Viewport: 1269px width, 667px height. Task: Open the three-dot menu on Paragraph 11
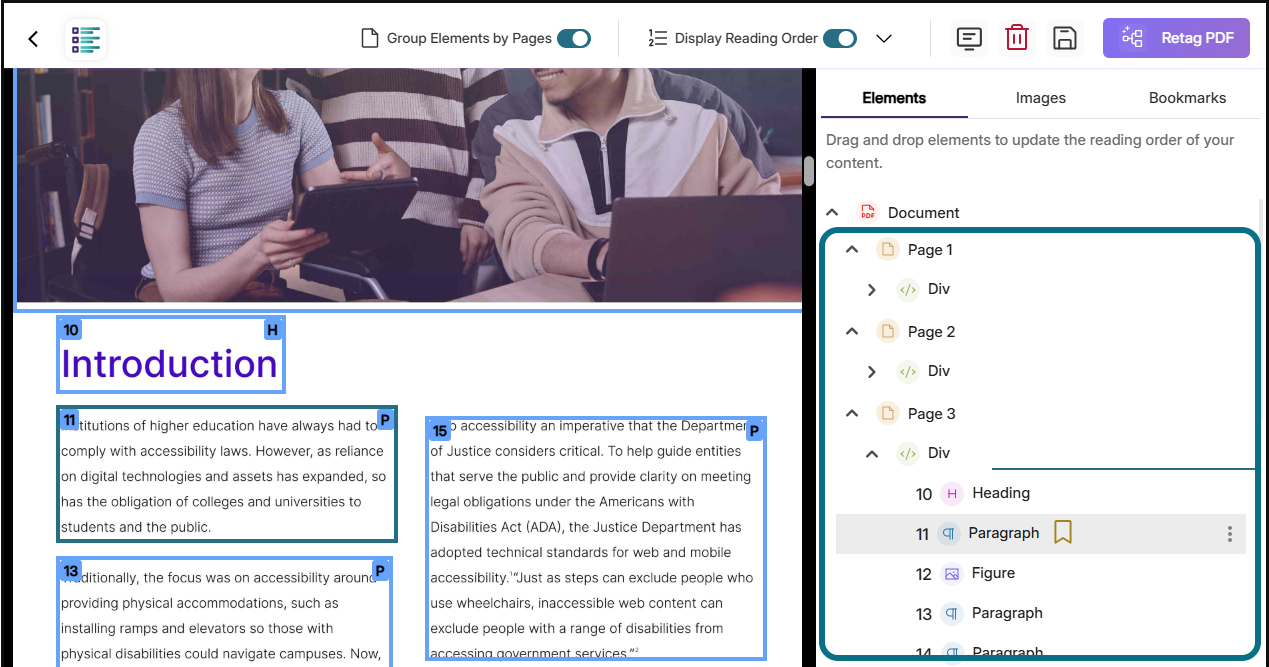[x=1230, y=534]
